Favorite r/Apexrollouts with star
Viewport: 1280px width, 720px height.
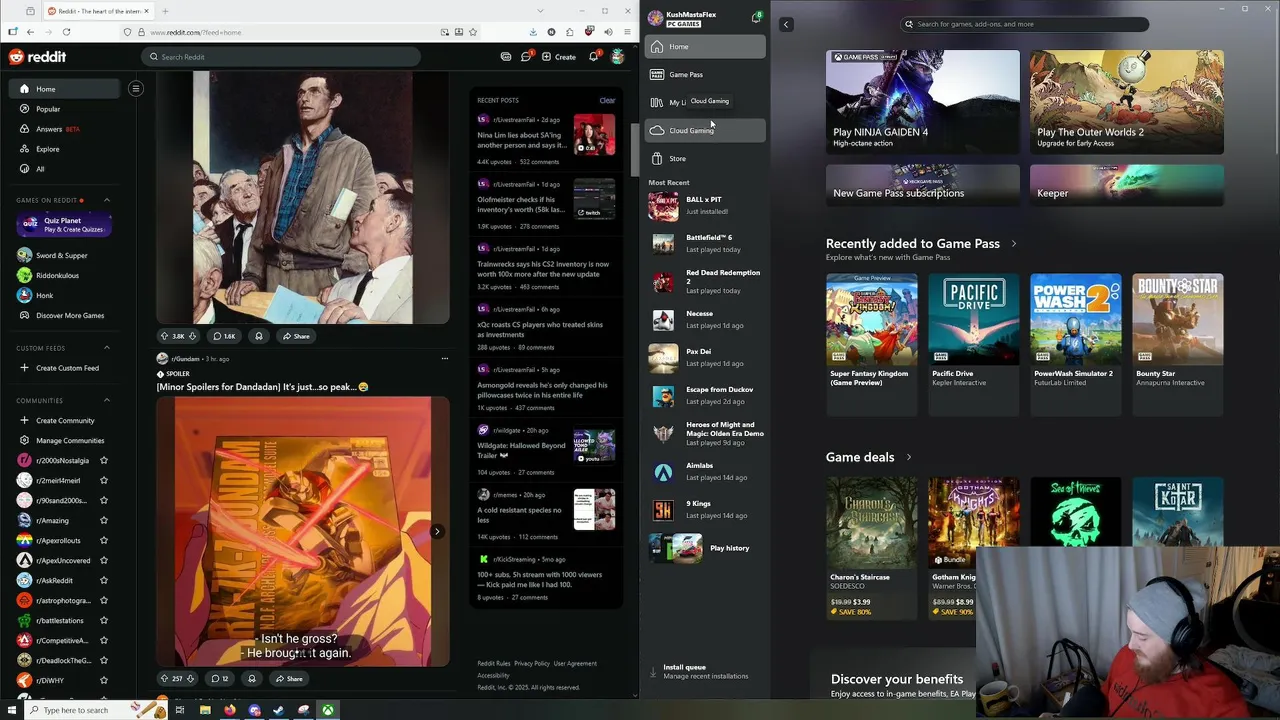pyautogui.click(x=104, y=540)
